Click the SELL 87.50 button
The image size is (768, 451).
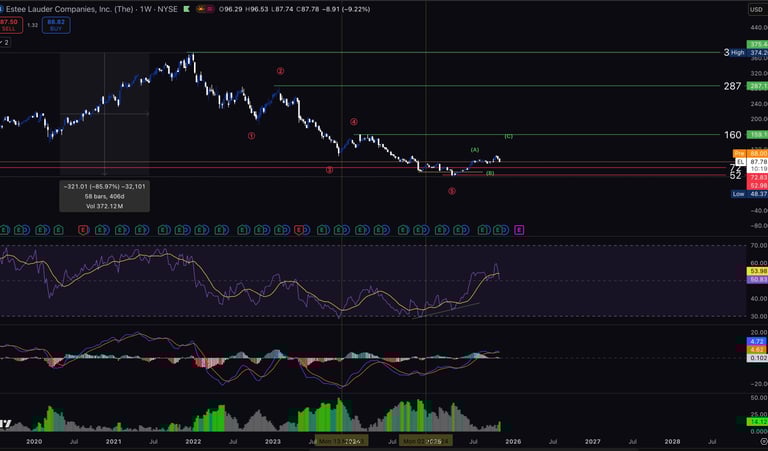9,25
